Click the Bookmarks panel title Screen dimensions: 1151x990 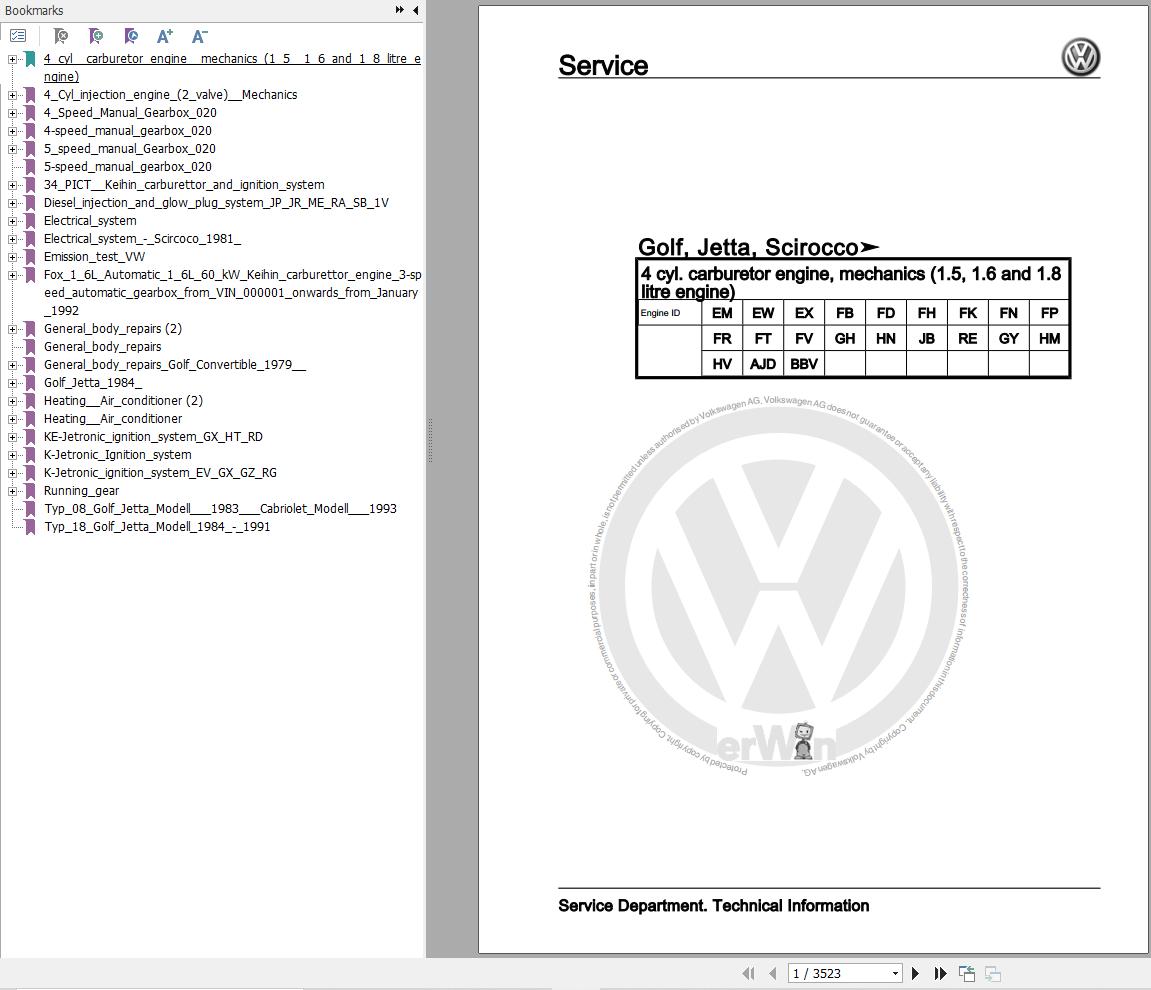[34, 10]
